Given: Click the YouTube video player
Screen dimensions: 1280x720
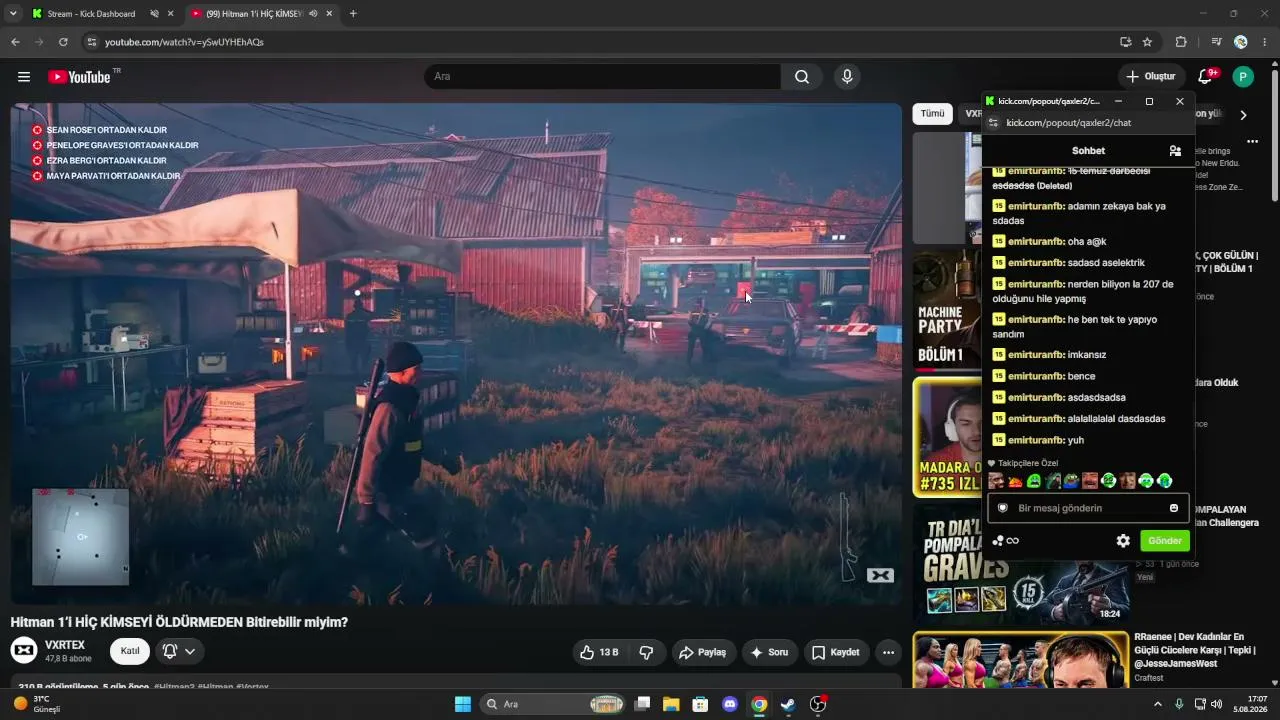Looking at the screenshot, I should pyautogui.click(x=456, y=353).
